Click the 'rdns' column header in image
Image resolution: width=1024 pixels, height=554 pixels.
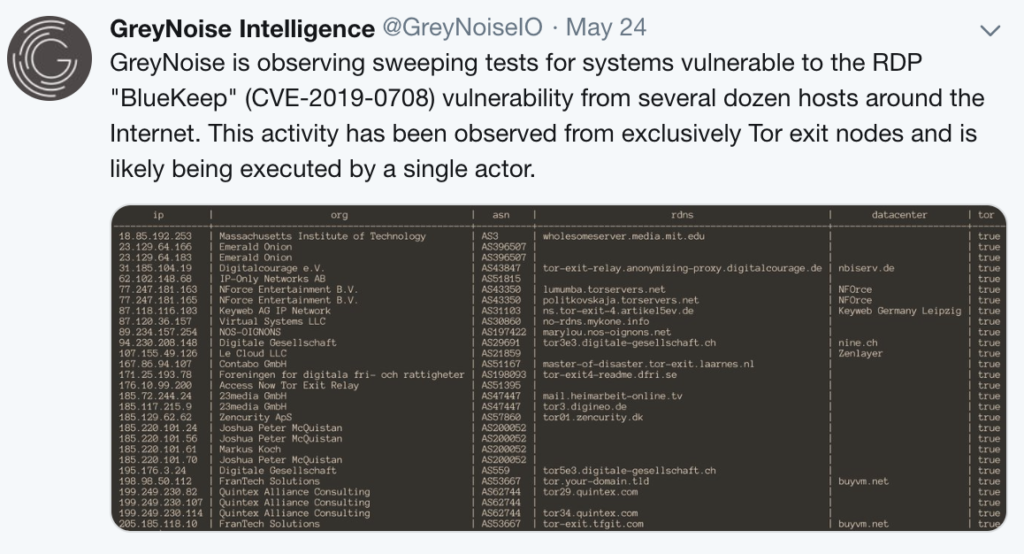pos(682,215)
